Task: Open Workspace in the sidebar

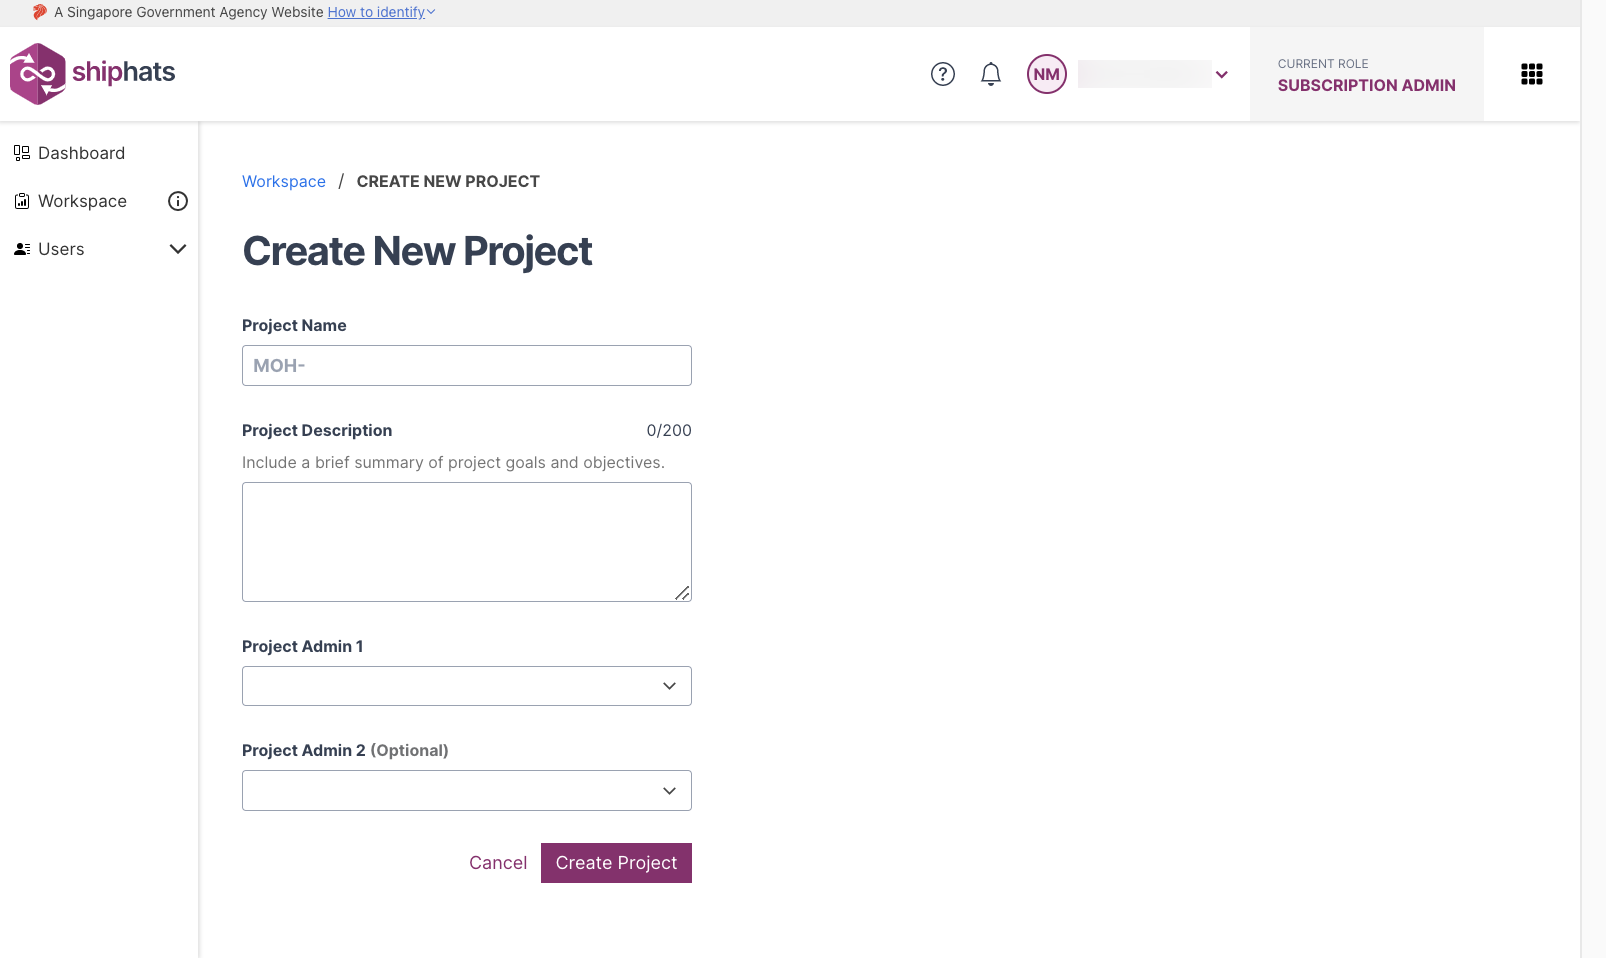Action: (x=82, y=201)
